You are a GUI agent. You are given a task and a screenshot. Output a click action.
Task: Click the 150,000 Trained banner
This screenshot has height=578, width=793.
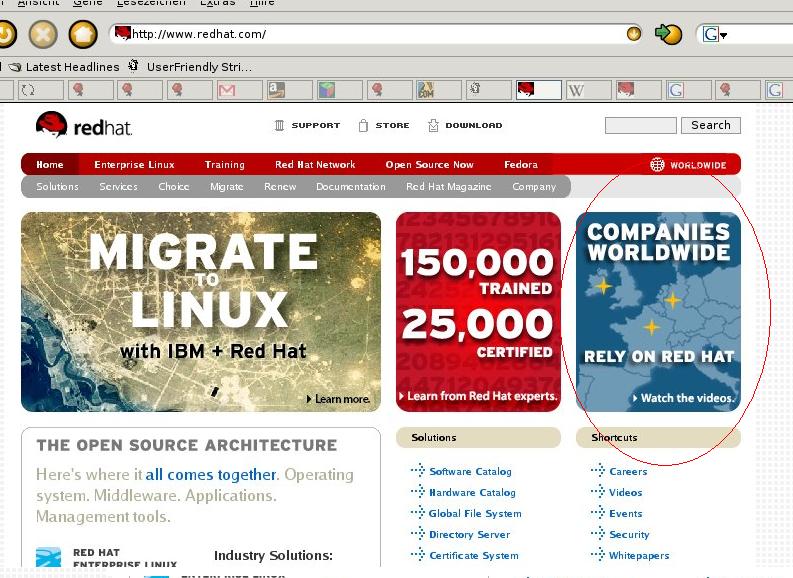point(478,312)
